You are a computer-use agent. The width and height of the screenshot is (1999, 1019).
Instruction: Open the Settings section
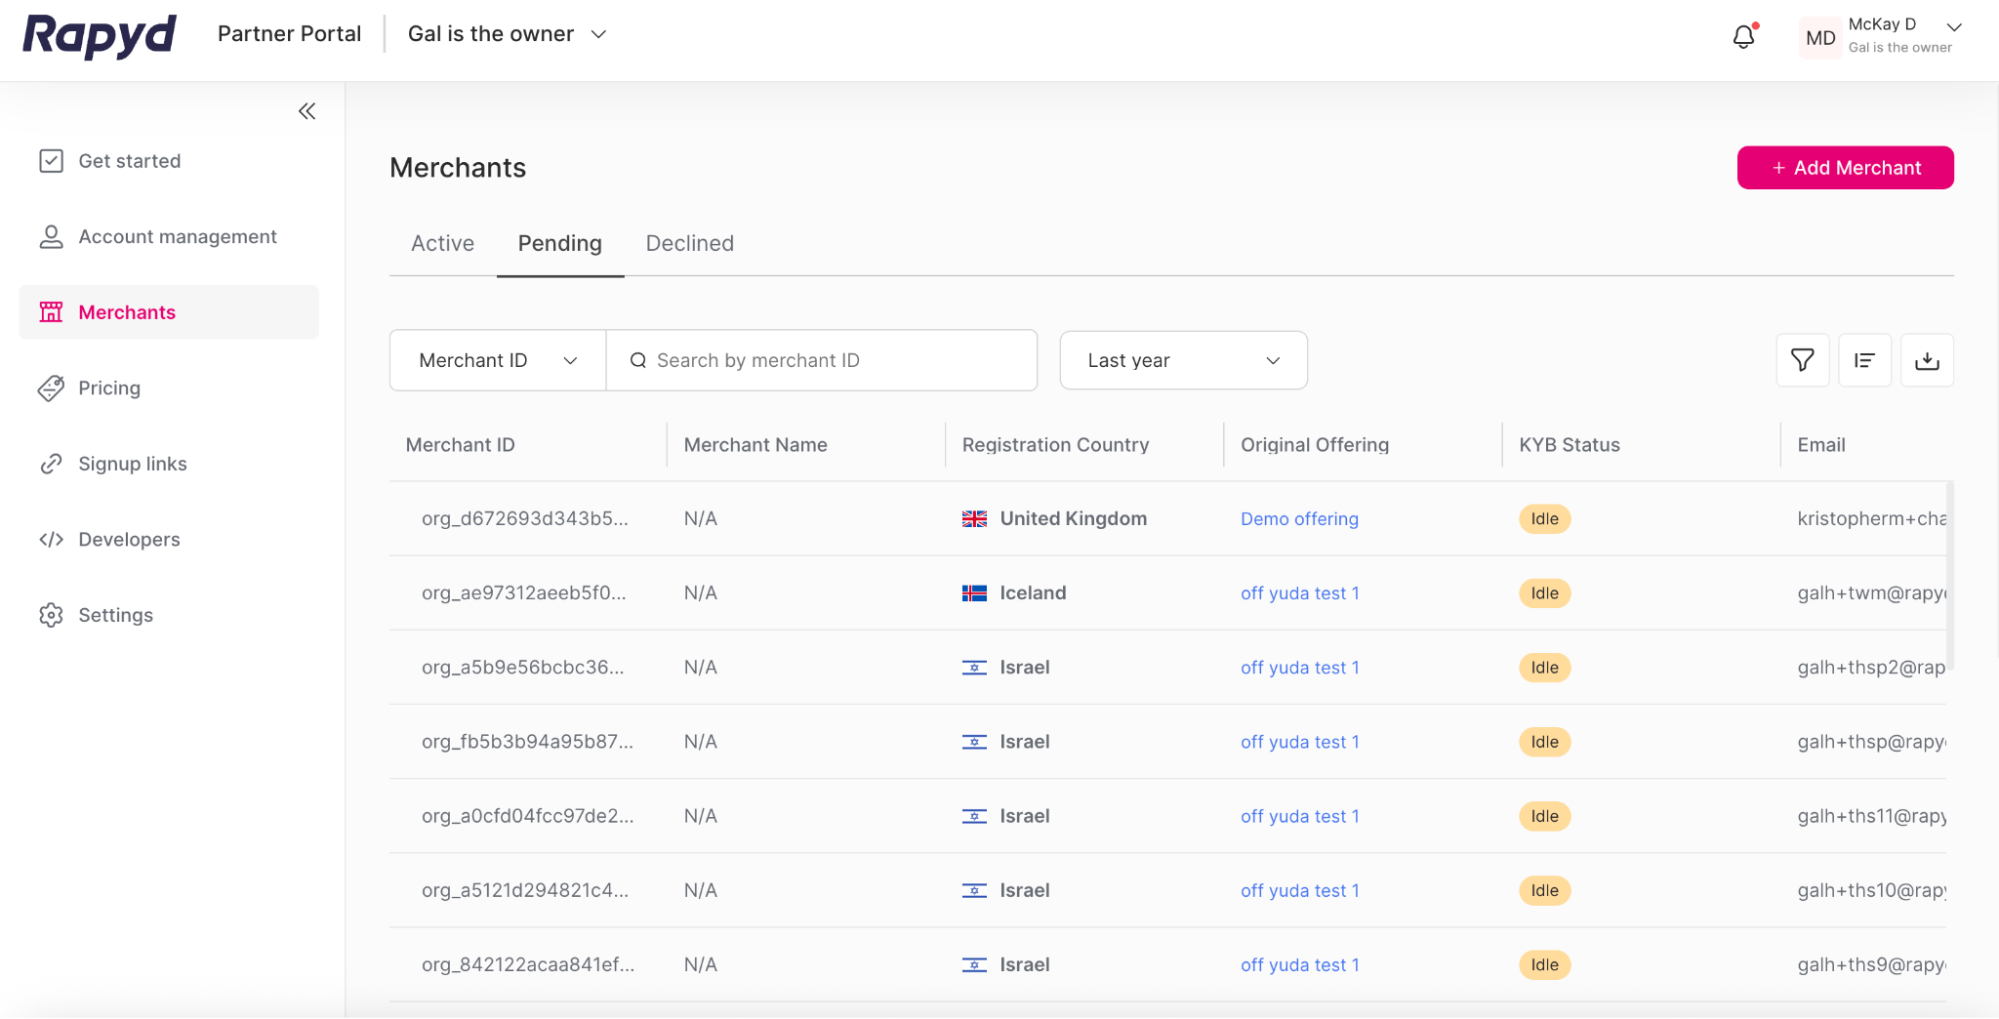tap(115, 615)
